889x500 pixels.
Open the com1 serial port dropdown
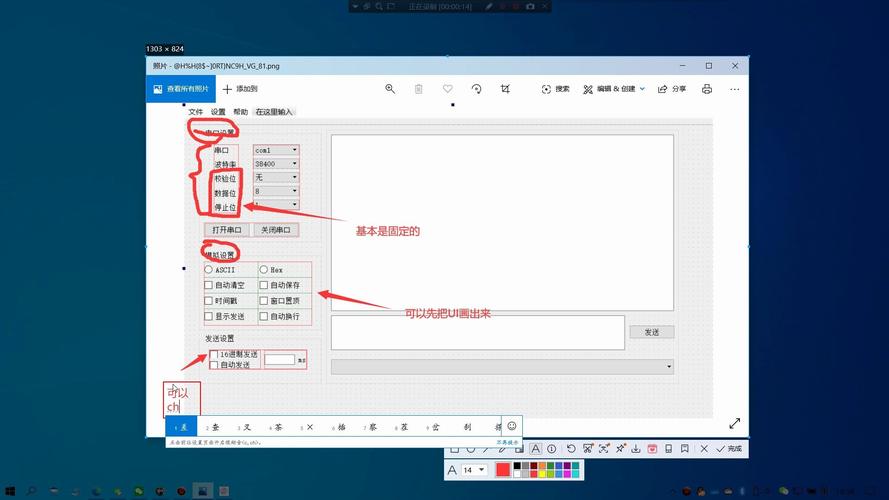tap(276, 150)
